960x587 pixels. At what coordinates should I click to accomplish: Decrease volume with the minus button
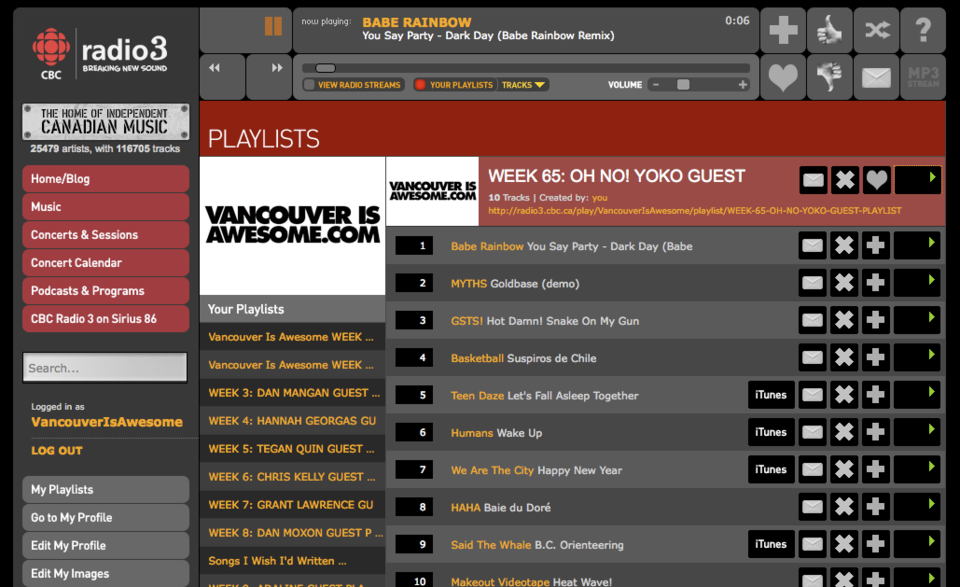point(656,85)
